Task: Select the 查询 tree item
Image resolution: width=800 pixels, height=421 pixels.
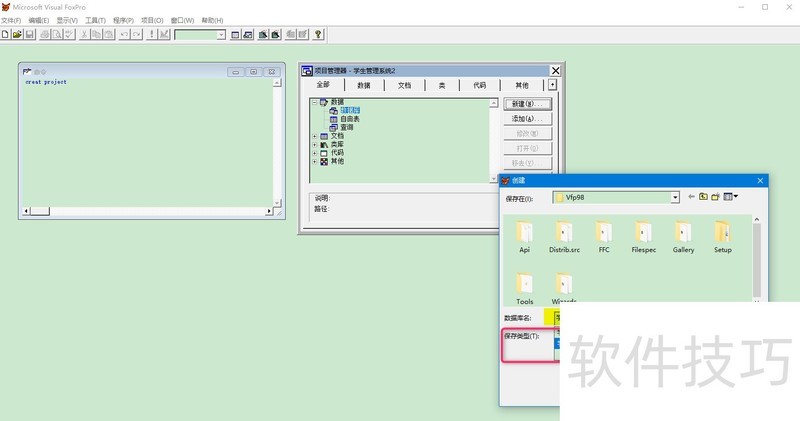Action: pyautogui.click(x=347, y=128)
